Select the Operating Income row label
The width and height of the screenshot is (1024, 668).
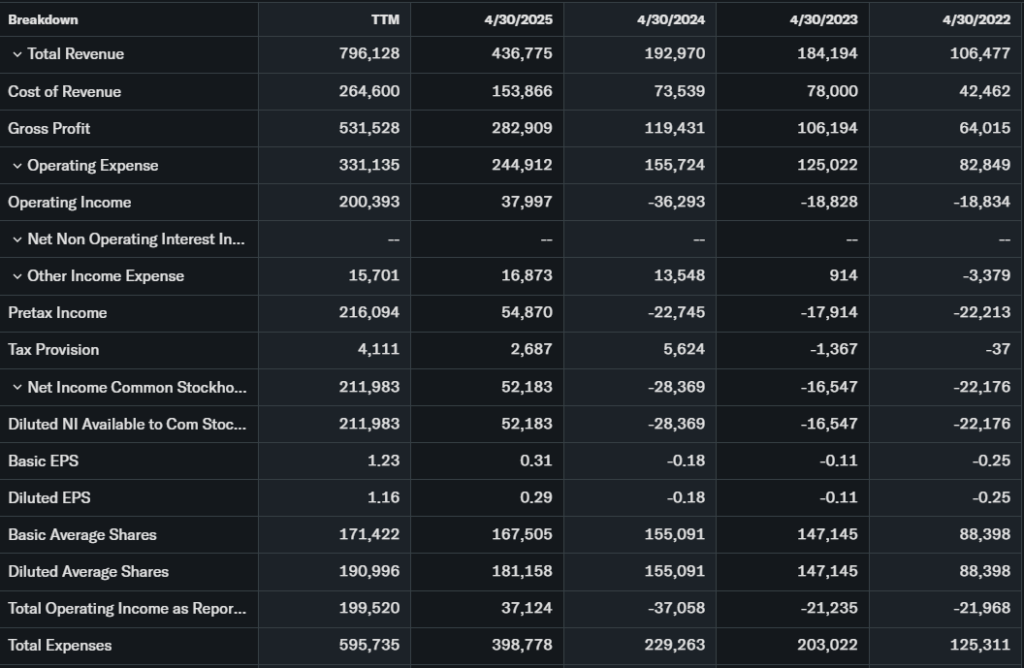click(x=69, y=202)
